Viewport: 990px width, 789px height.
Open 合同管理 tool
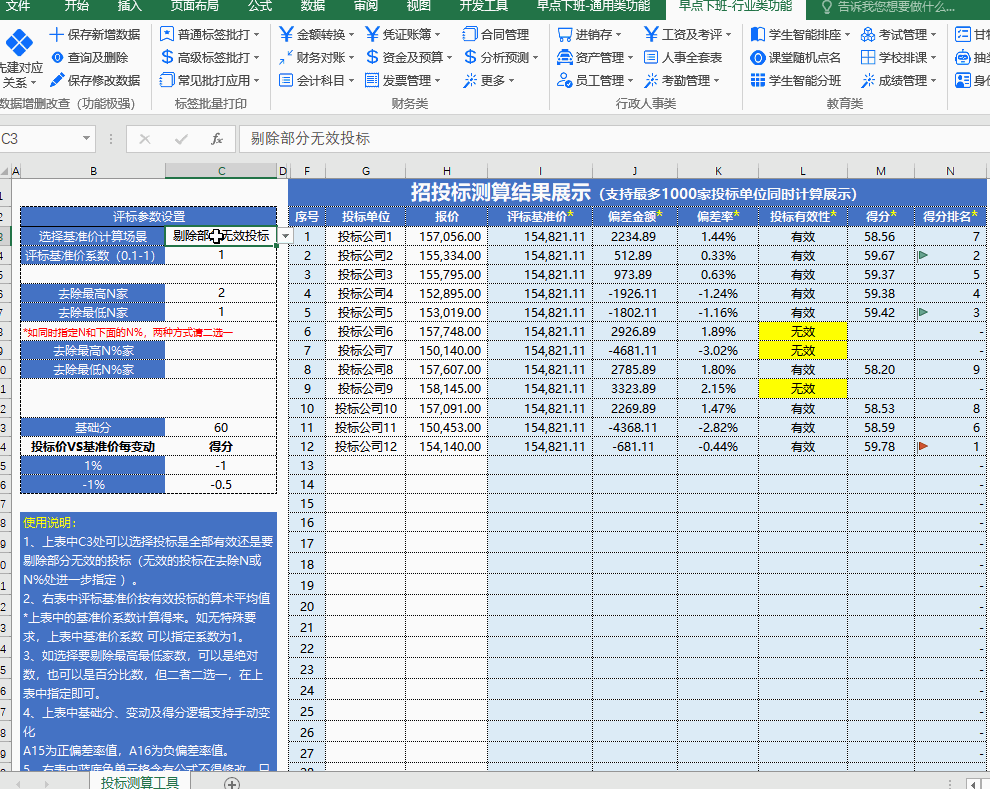[496, 35]
